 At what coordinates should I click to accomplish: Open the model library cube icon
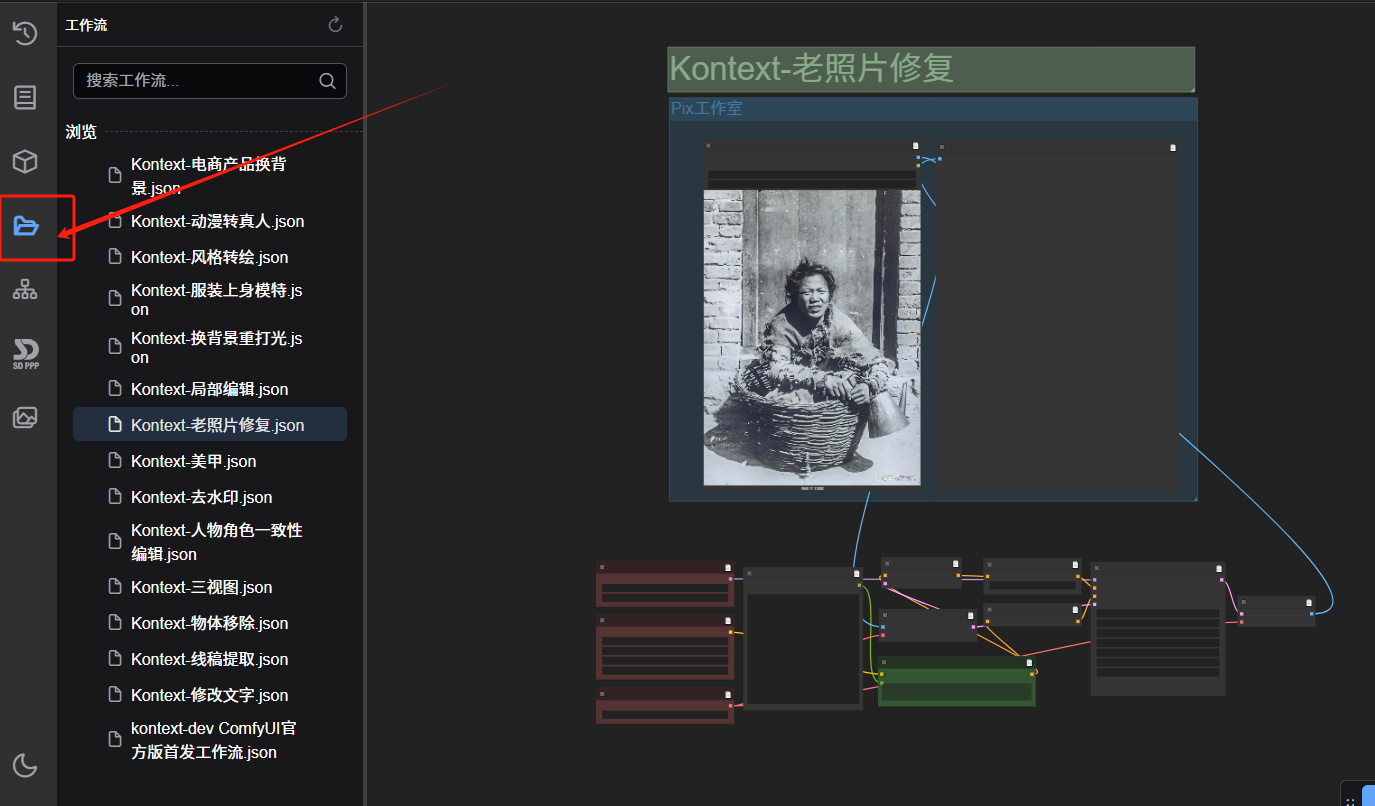[x=25, y=161]
